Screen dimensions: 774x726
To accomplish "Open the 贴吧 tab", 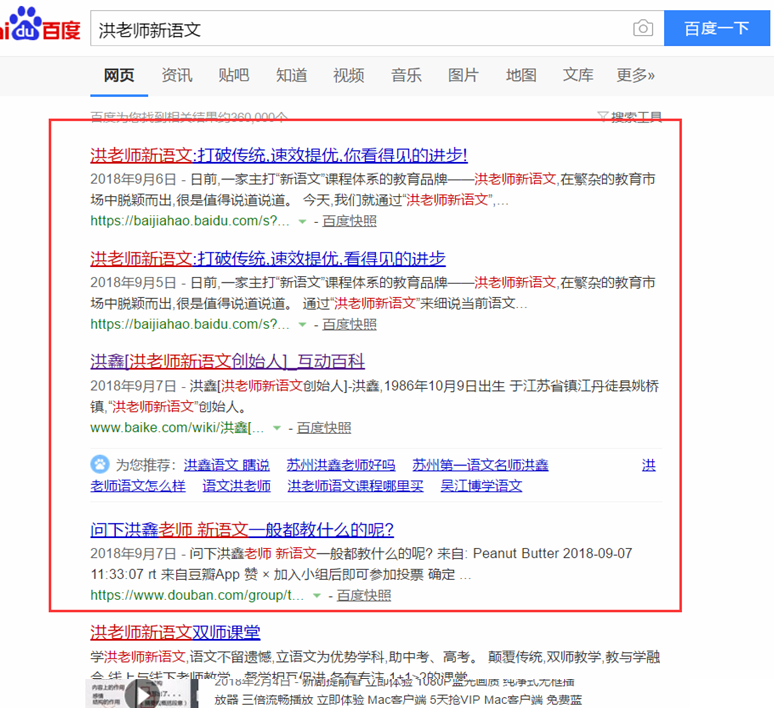I will [234, 76].
